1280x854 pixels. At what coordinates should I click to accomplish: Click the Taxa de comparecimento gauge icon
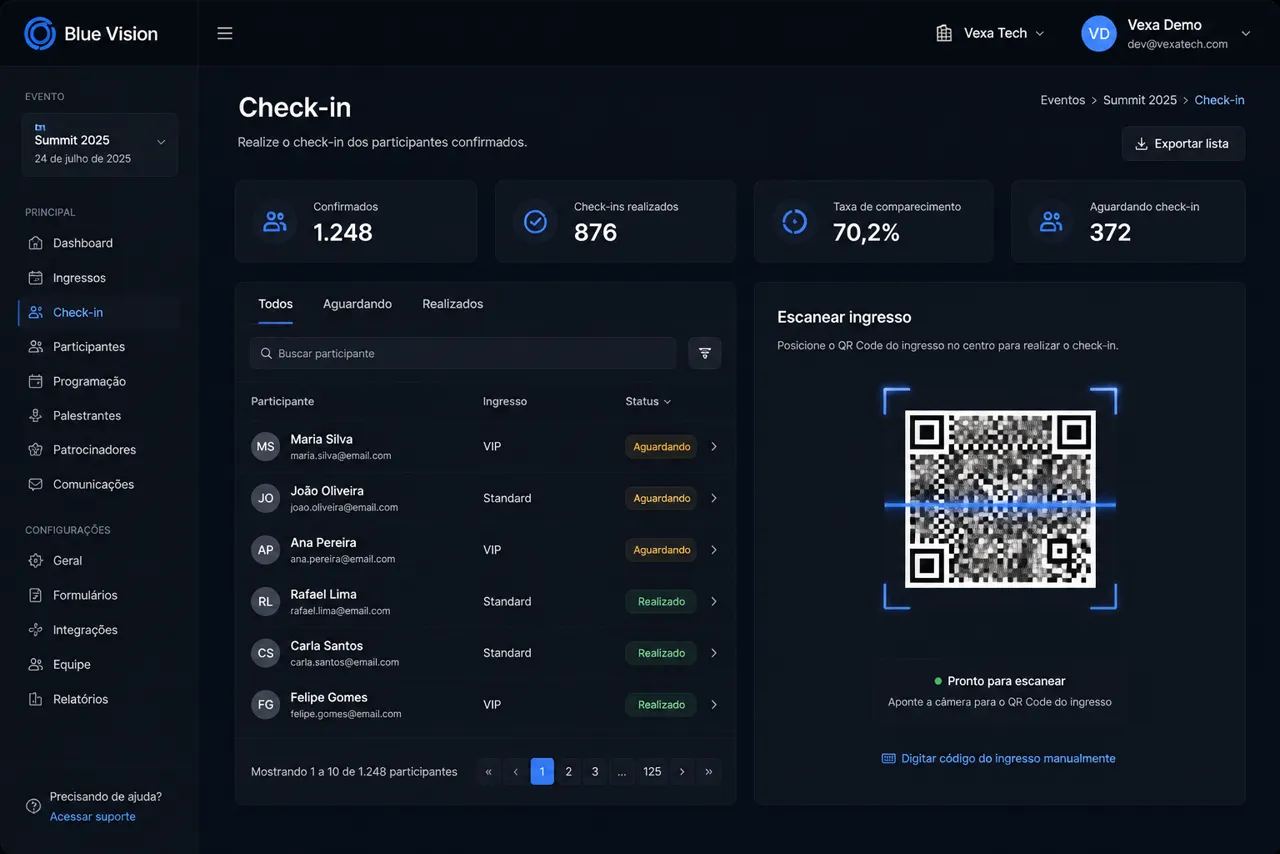tap(795, 221)
